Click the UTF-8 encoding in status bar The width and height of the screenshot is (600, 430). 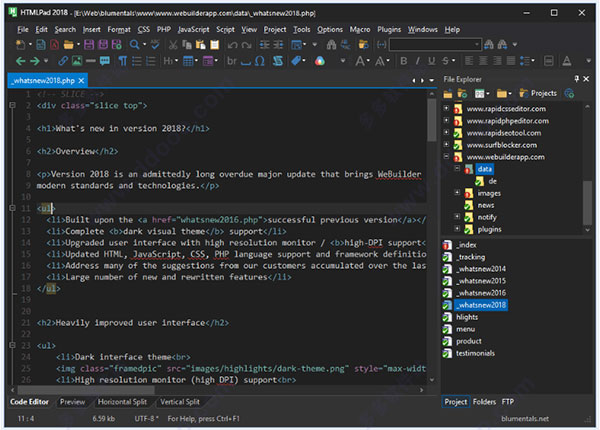146,419
